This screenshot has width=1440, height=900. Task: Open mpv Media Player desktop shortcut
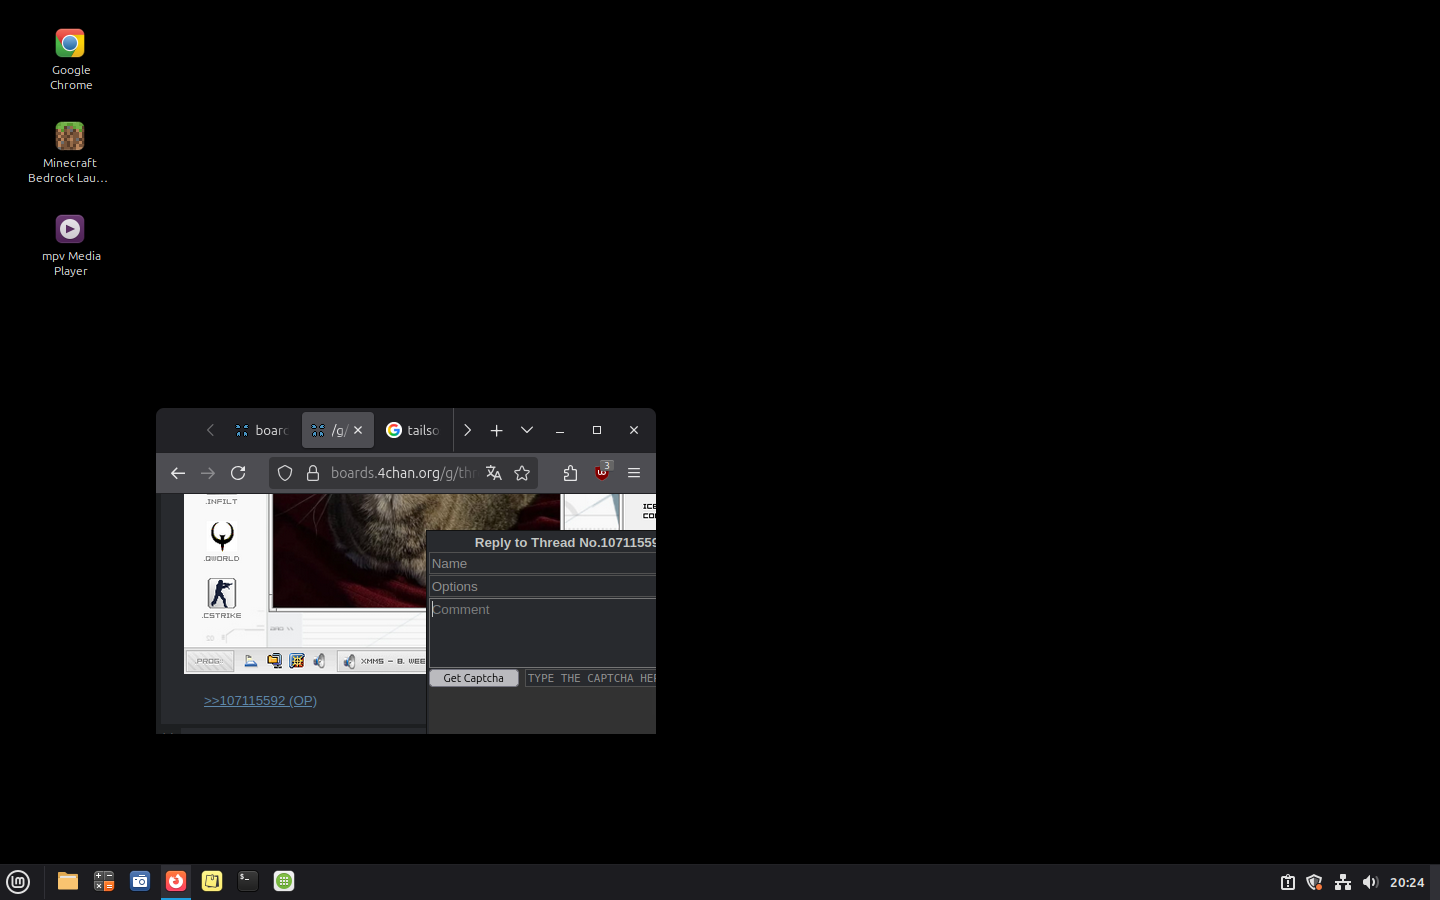pos(70,245)
